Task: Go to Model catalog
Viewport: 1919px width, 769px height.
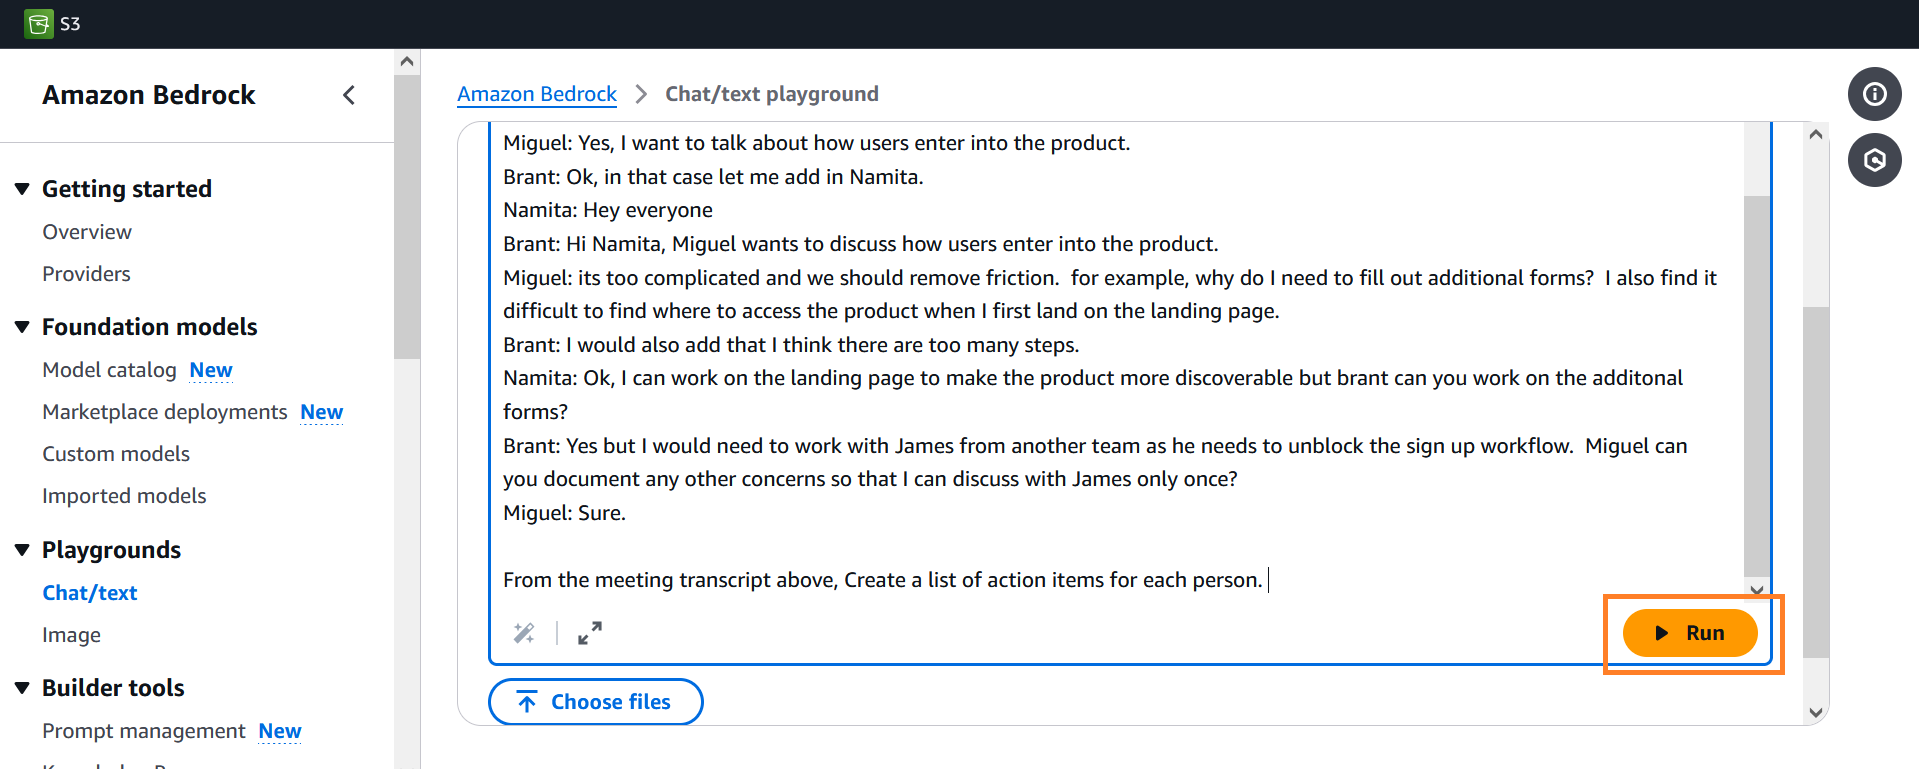Action: pyautogui.click(x=109, y=370)
